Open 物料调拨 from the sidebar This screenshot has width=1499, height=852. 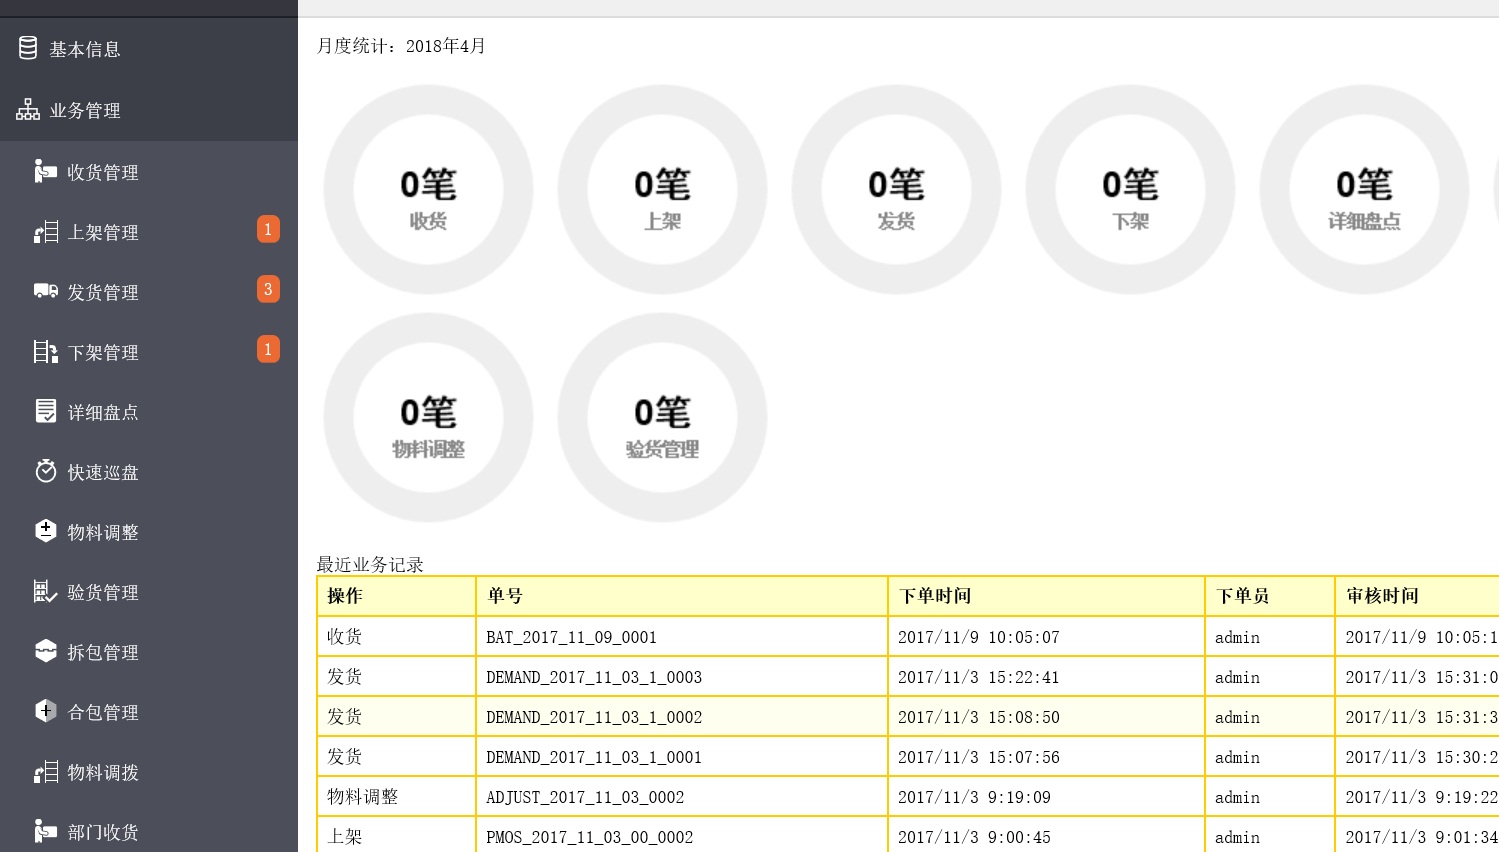coord(102,772)
